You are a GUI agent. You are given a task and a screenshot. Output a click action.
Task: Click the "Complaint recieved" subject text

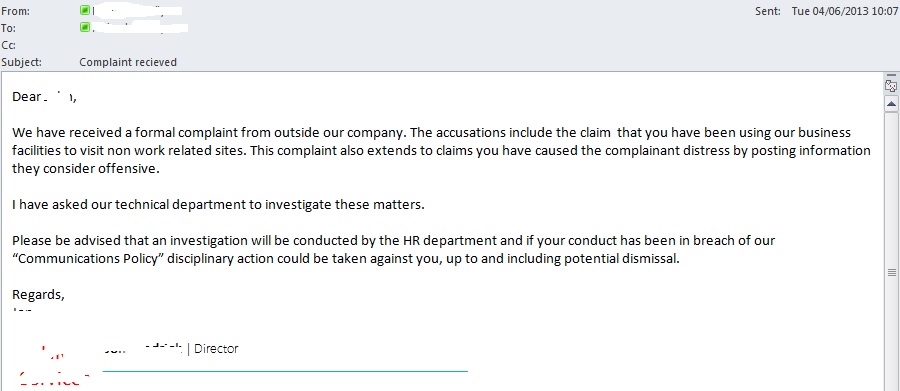pyautogui.click(x=128, y=62)
